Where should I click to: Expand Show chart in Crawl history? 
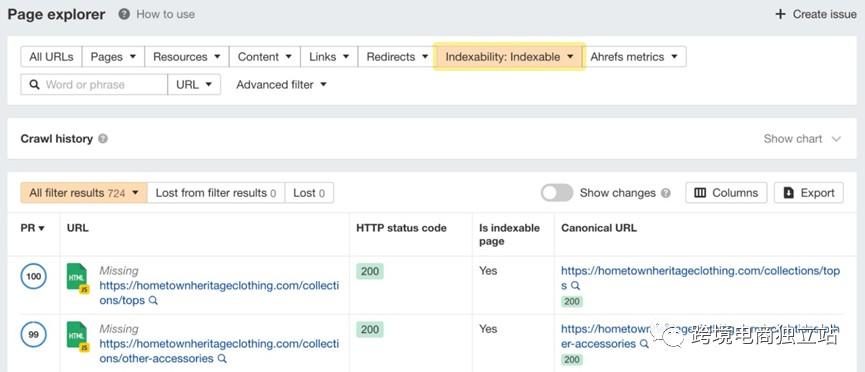[x=802, y=139]
